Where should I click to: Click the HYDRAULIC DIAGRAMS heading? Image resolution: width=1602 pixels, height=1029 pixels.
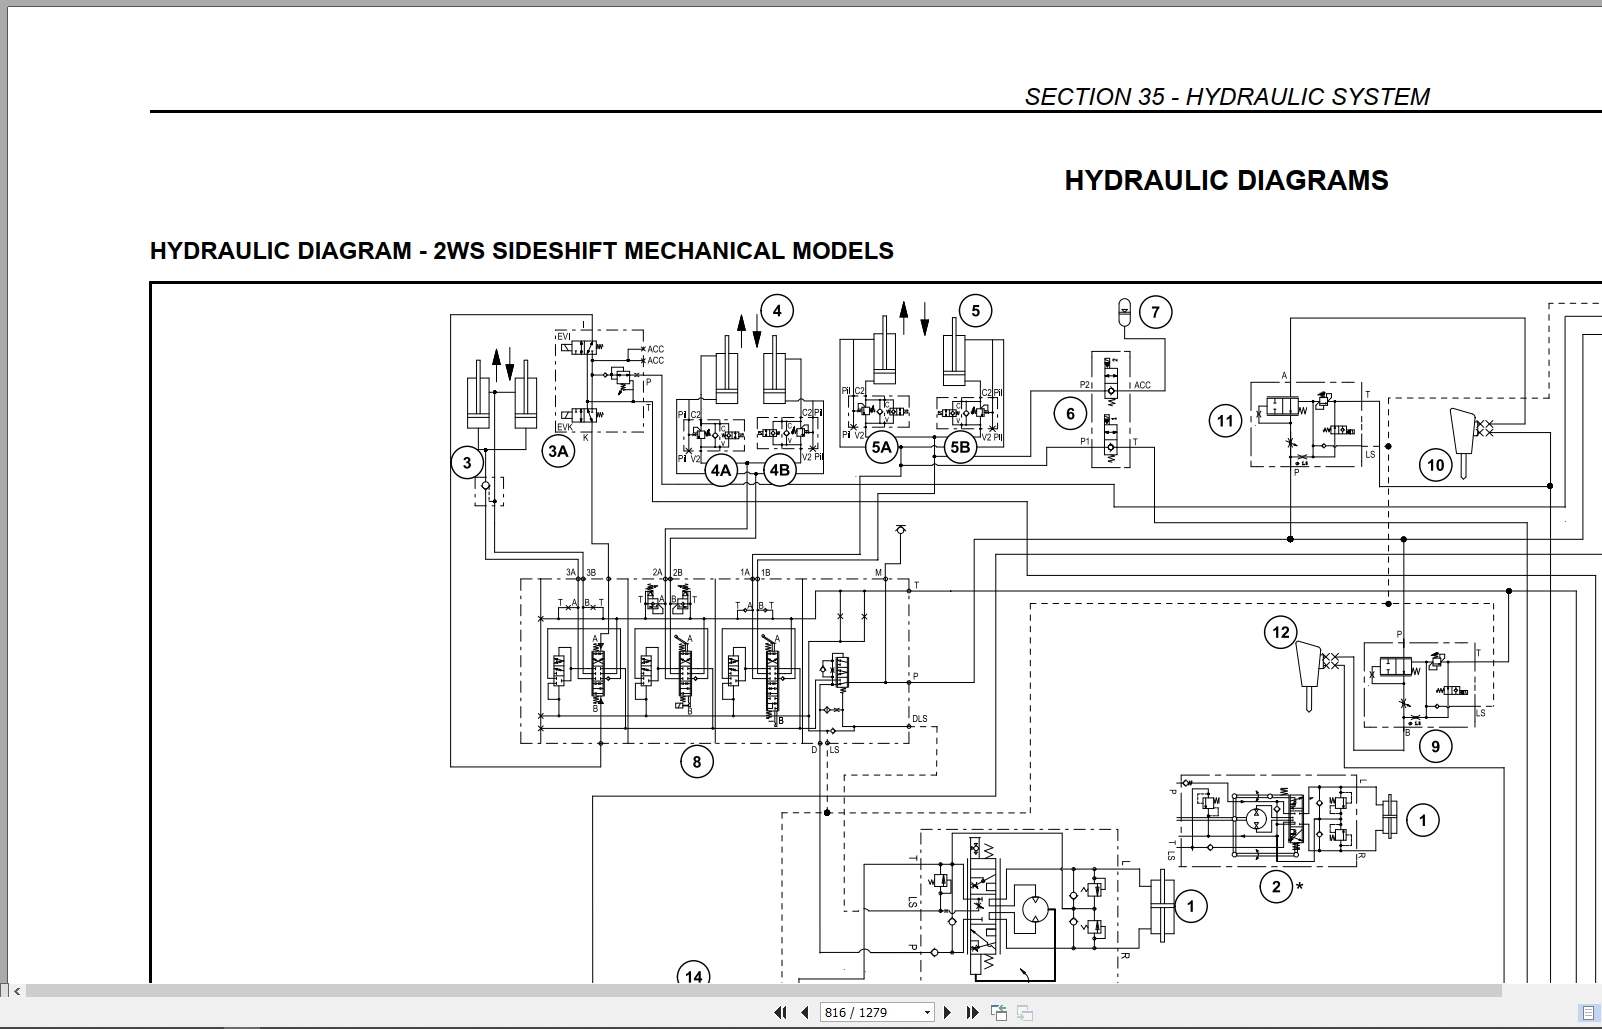tap(1226, 180)
